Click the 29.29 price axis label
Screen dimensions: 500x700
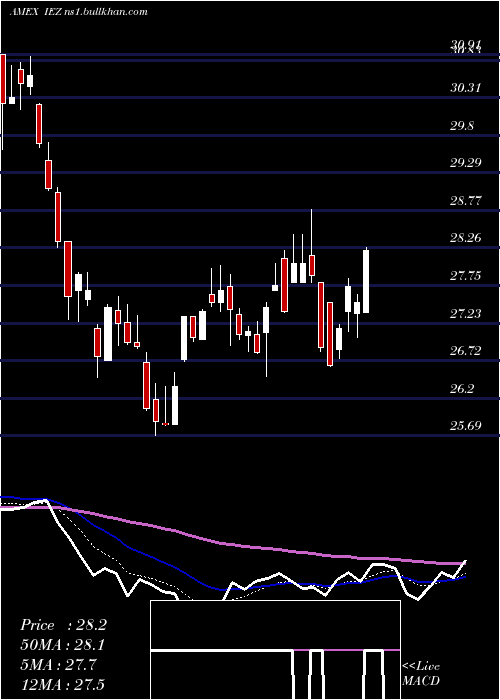pyautogui.click(x=466, y=162)
